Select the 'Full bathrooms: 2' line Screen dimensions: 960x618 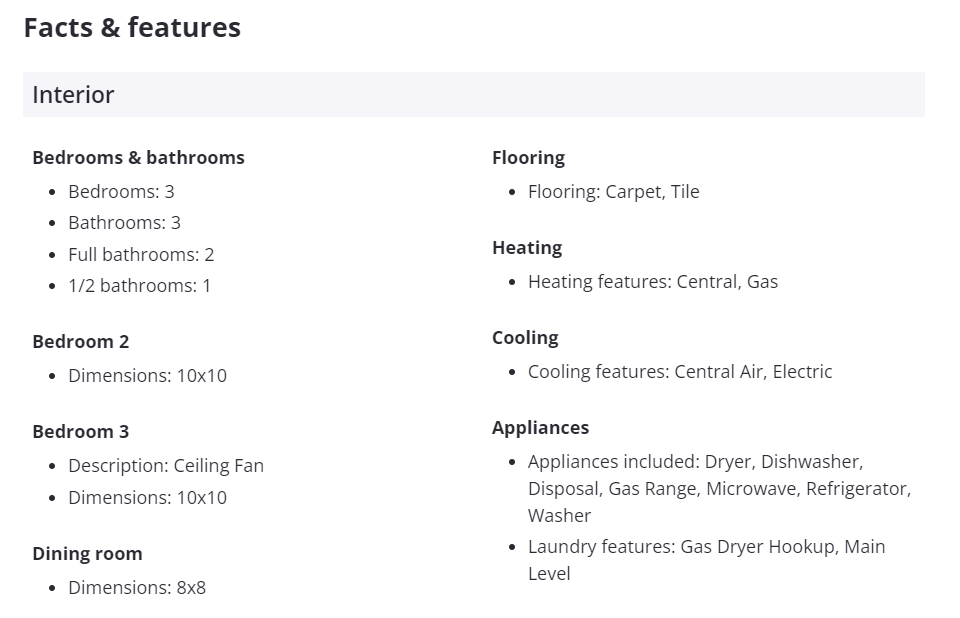pos(141,255)
